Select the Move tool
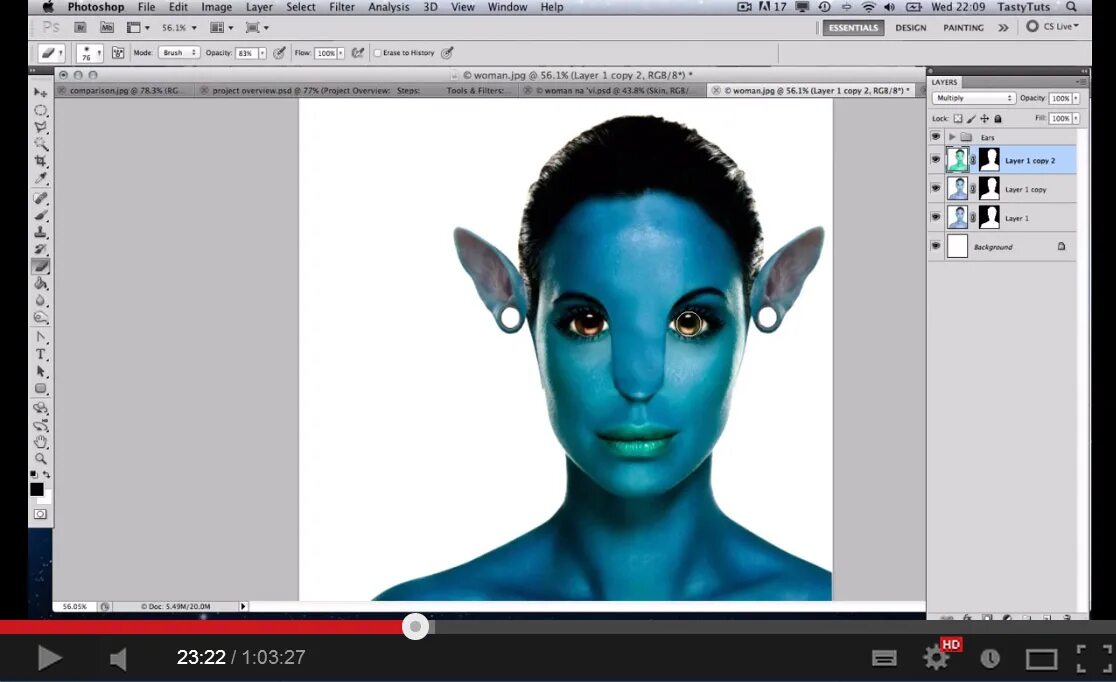The image size is (1116, 682). (41, 93)
